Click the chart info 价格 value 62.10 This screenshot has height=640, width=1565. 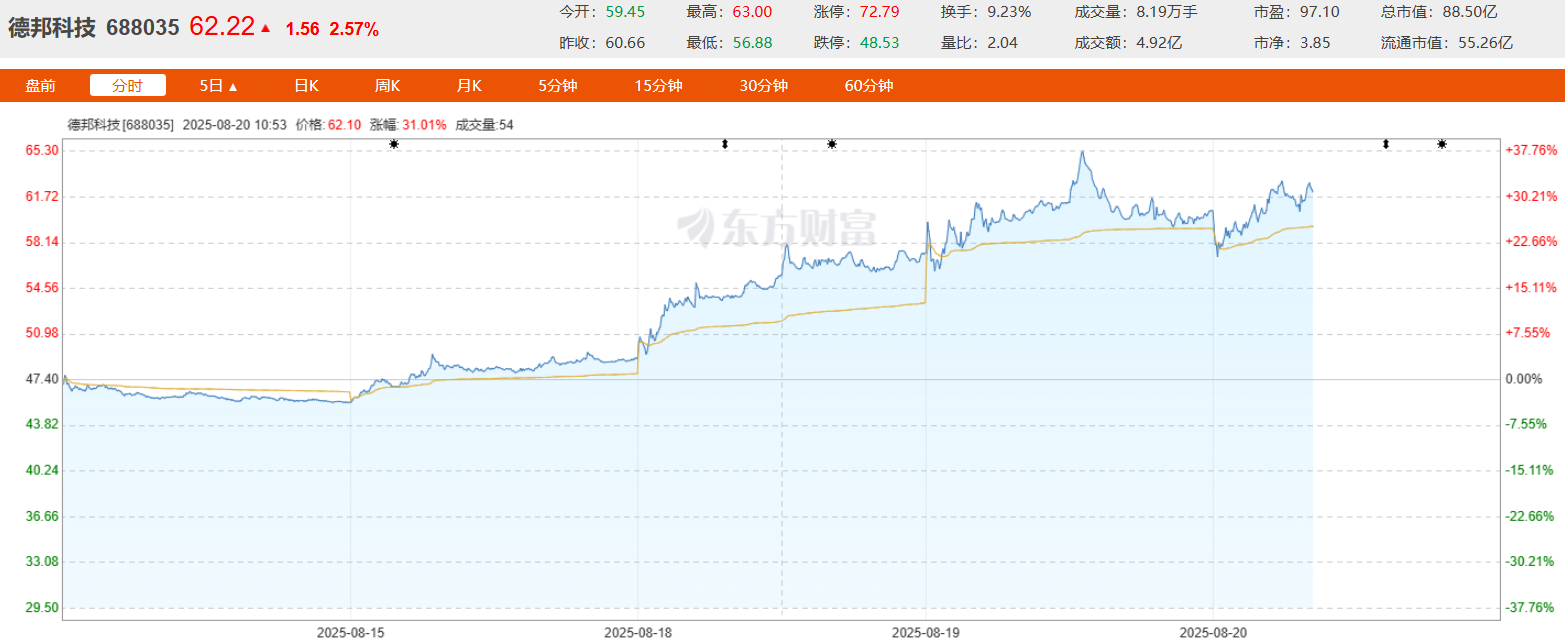[345, 125]
